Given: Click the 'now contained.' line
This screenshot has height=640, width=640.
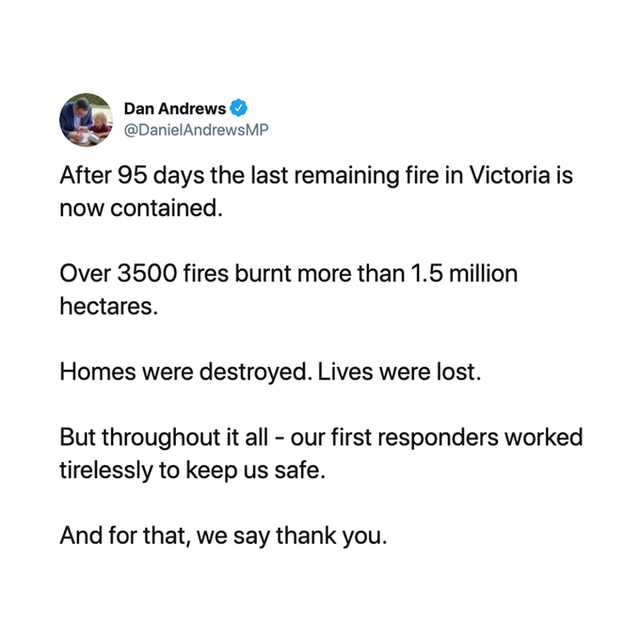Looking at the screenshot, I should point(138,211).
